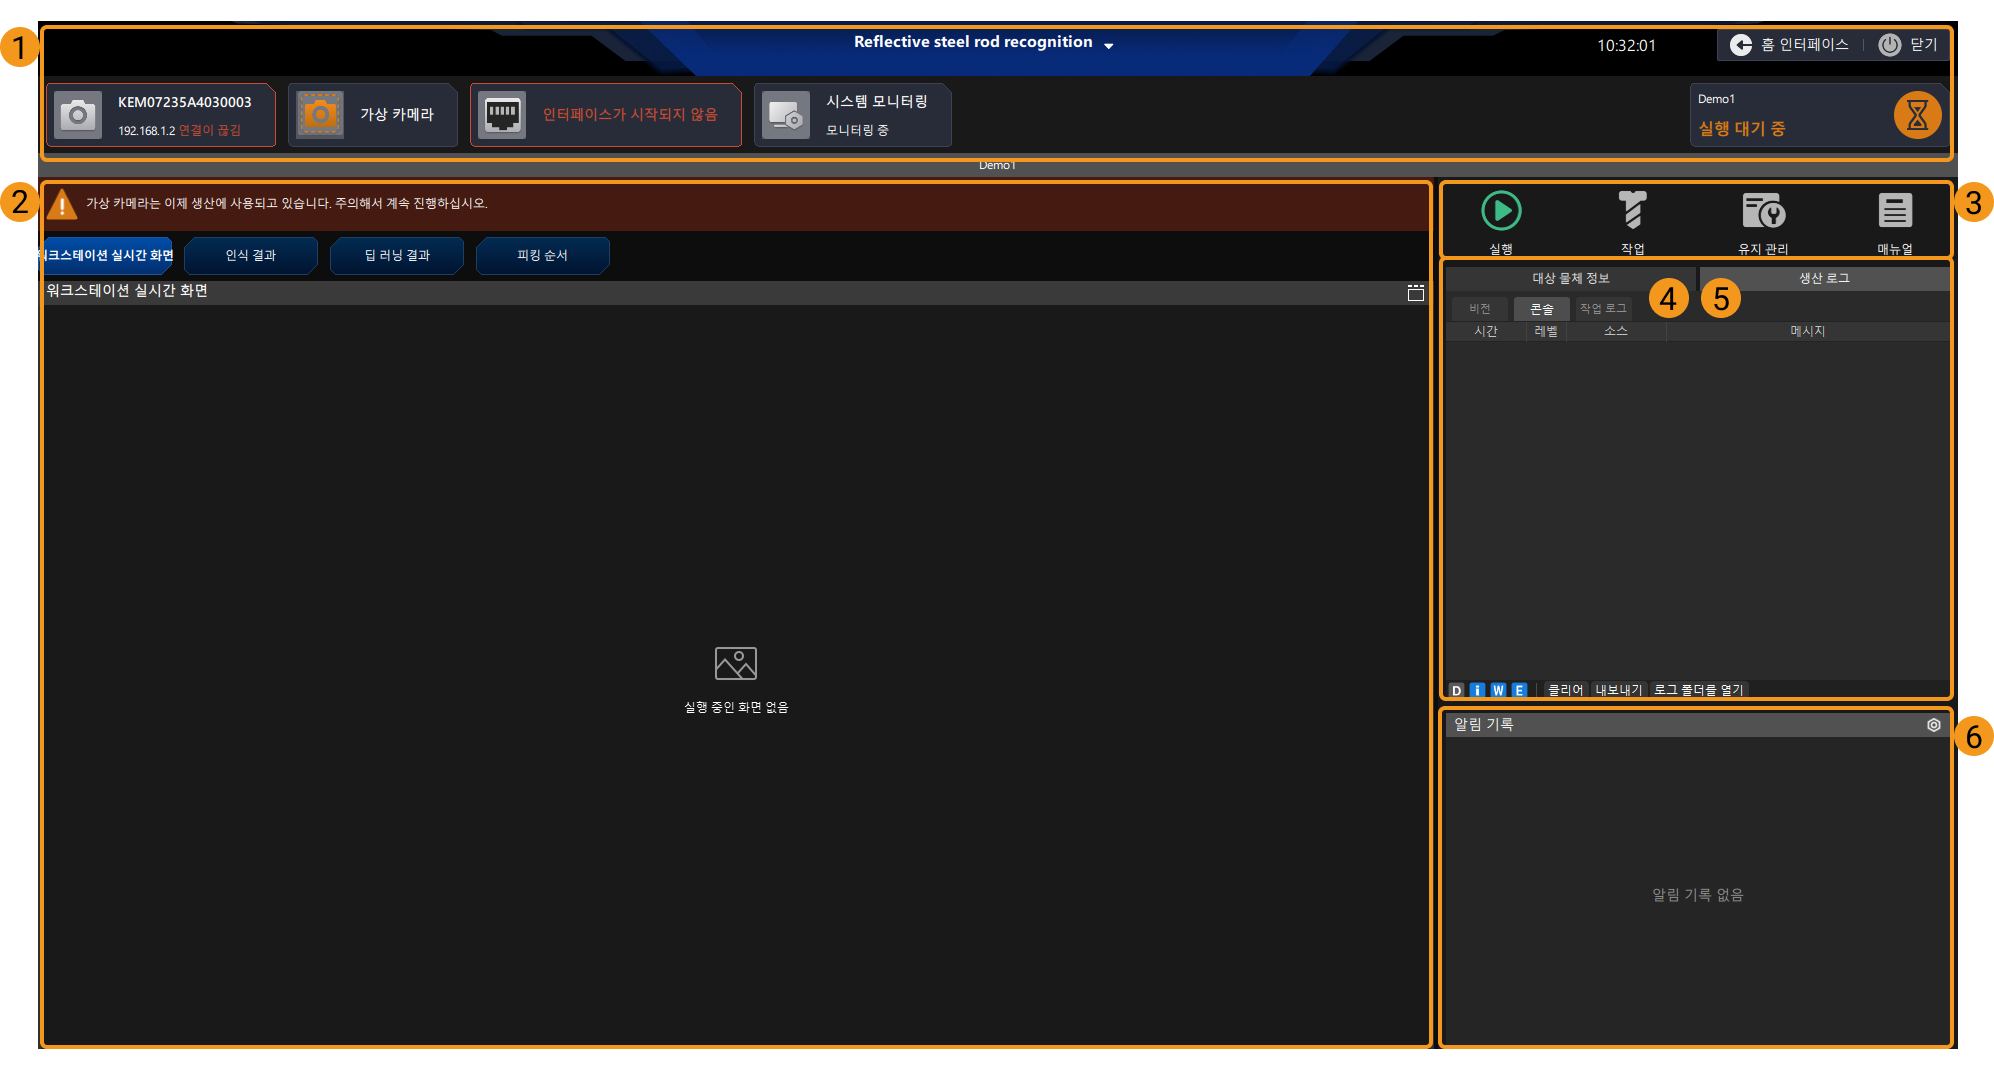Select the 생산 로그 tab
Screen dimensions: 1994x1078
pyautogui.click(x=1825, y=279)
